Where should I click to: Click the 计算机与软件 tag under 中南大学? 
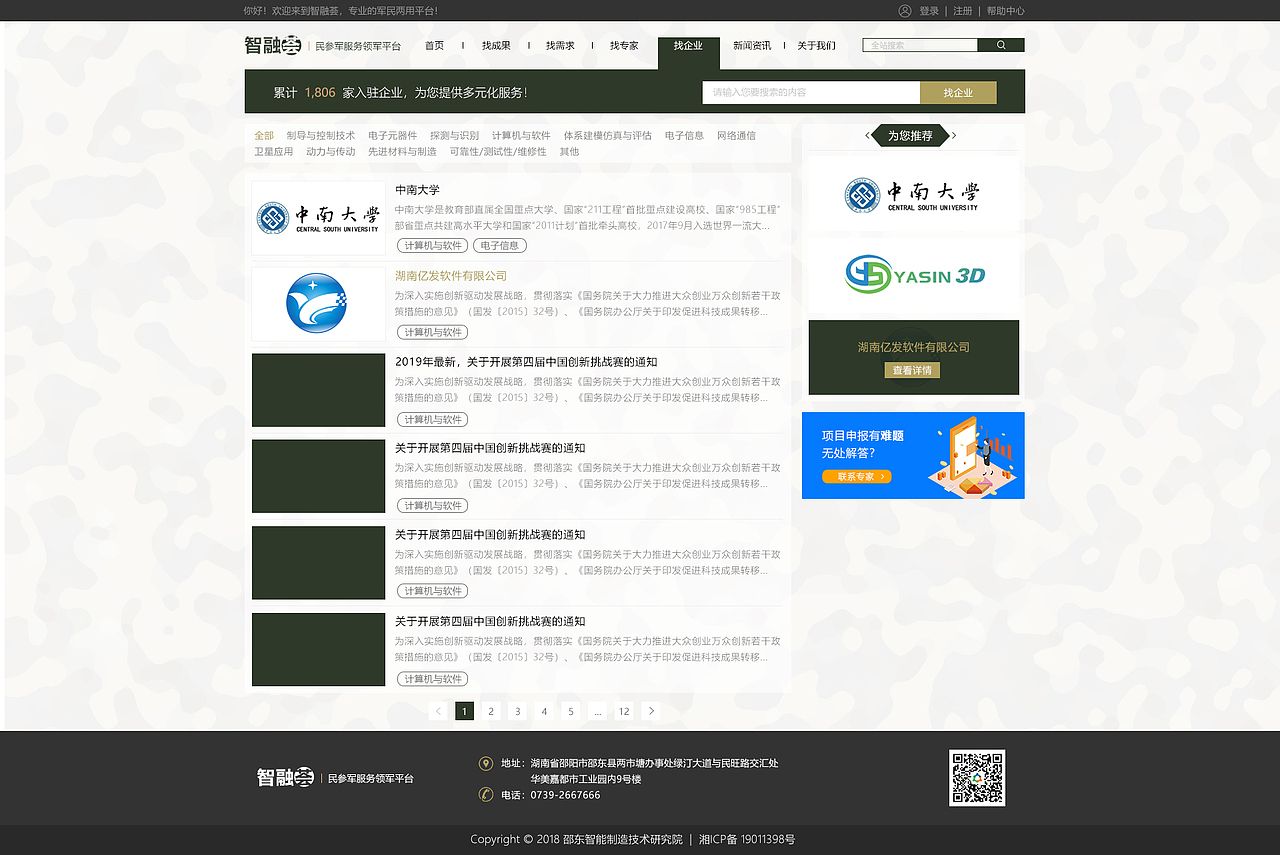(x=432, y=246)
